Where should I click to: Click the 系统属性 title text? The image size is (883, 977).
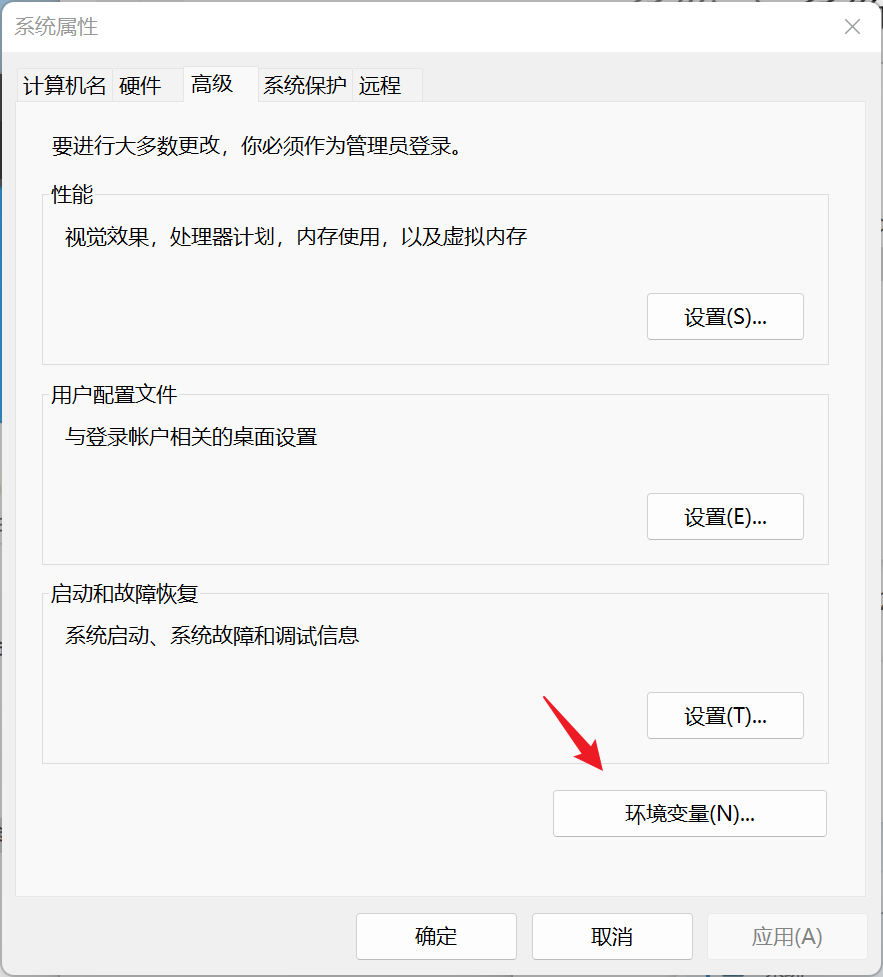(x=56, y=27)
